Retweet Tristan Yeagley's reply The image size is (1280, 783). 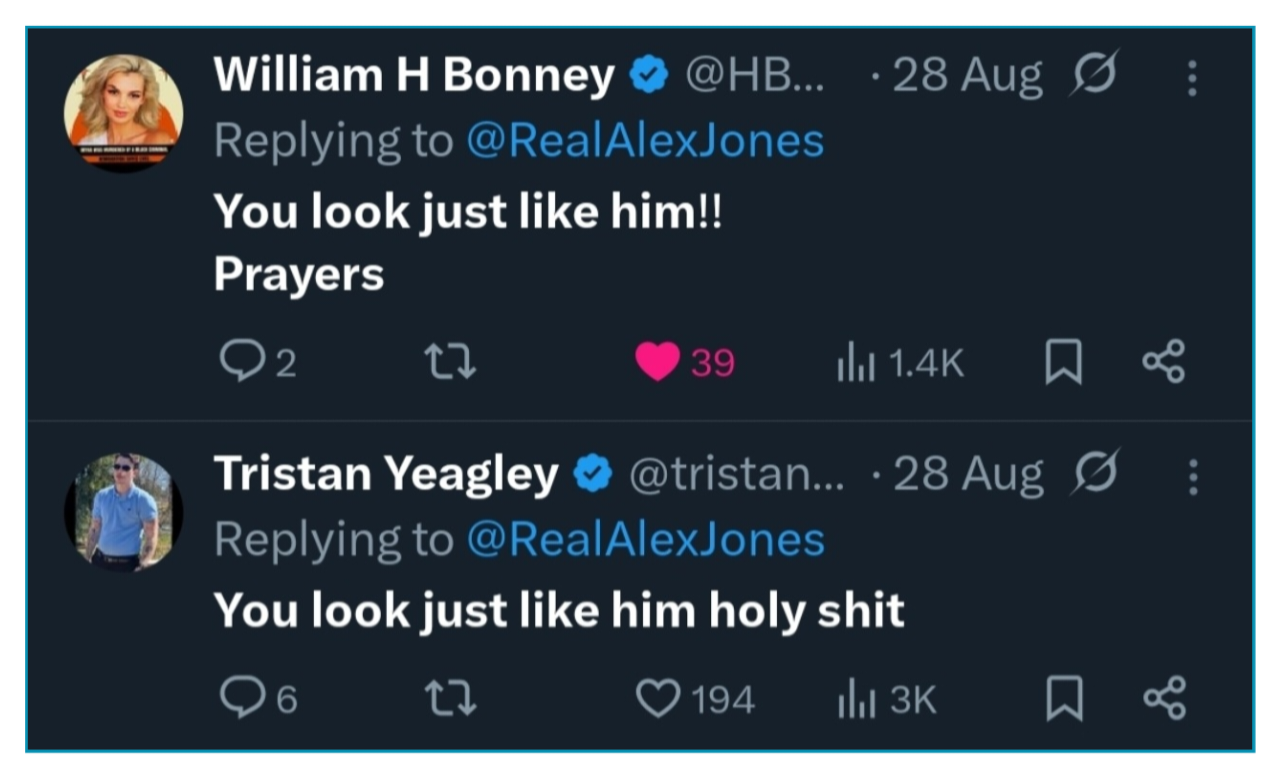click(451, 698)
